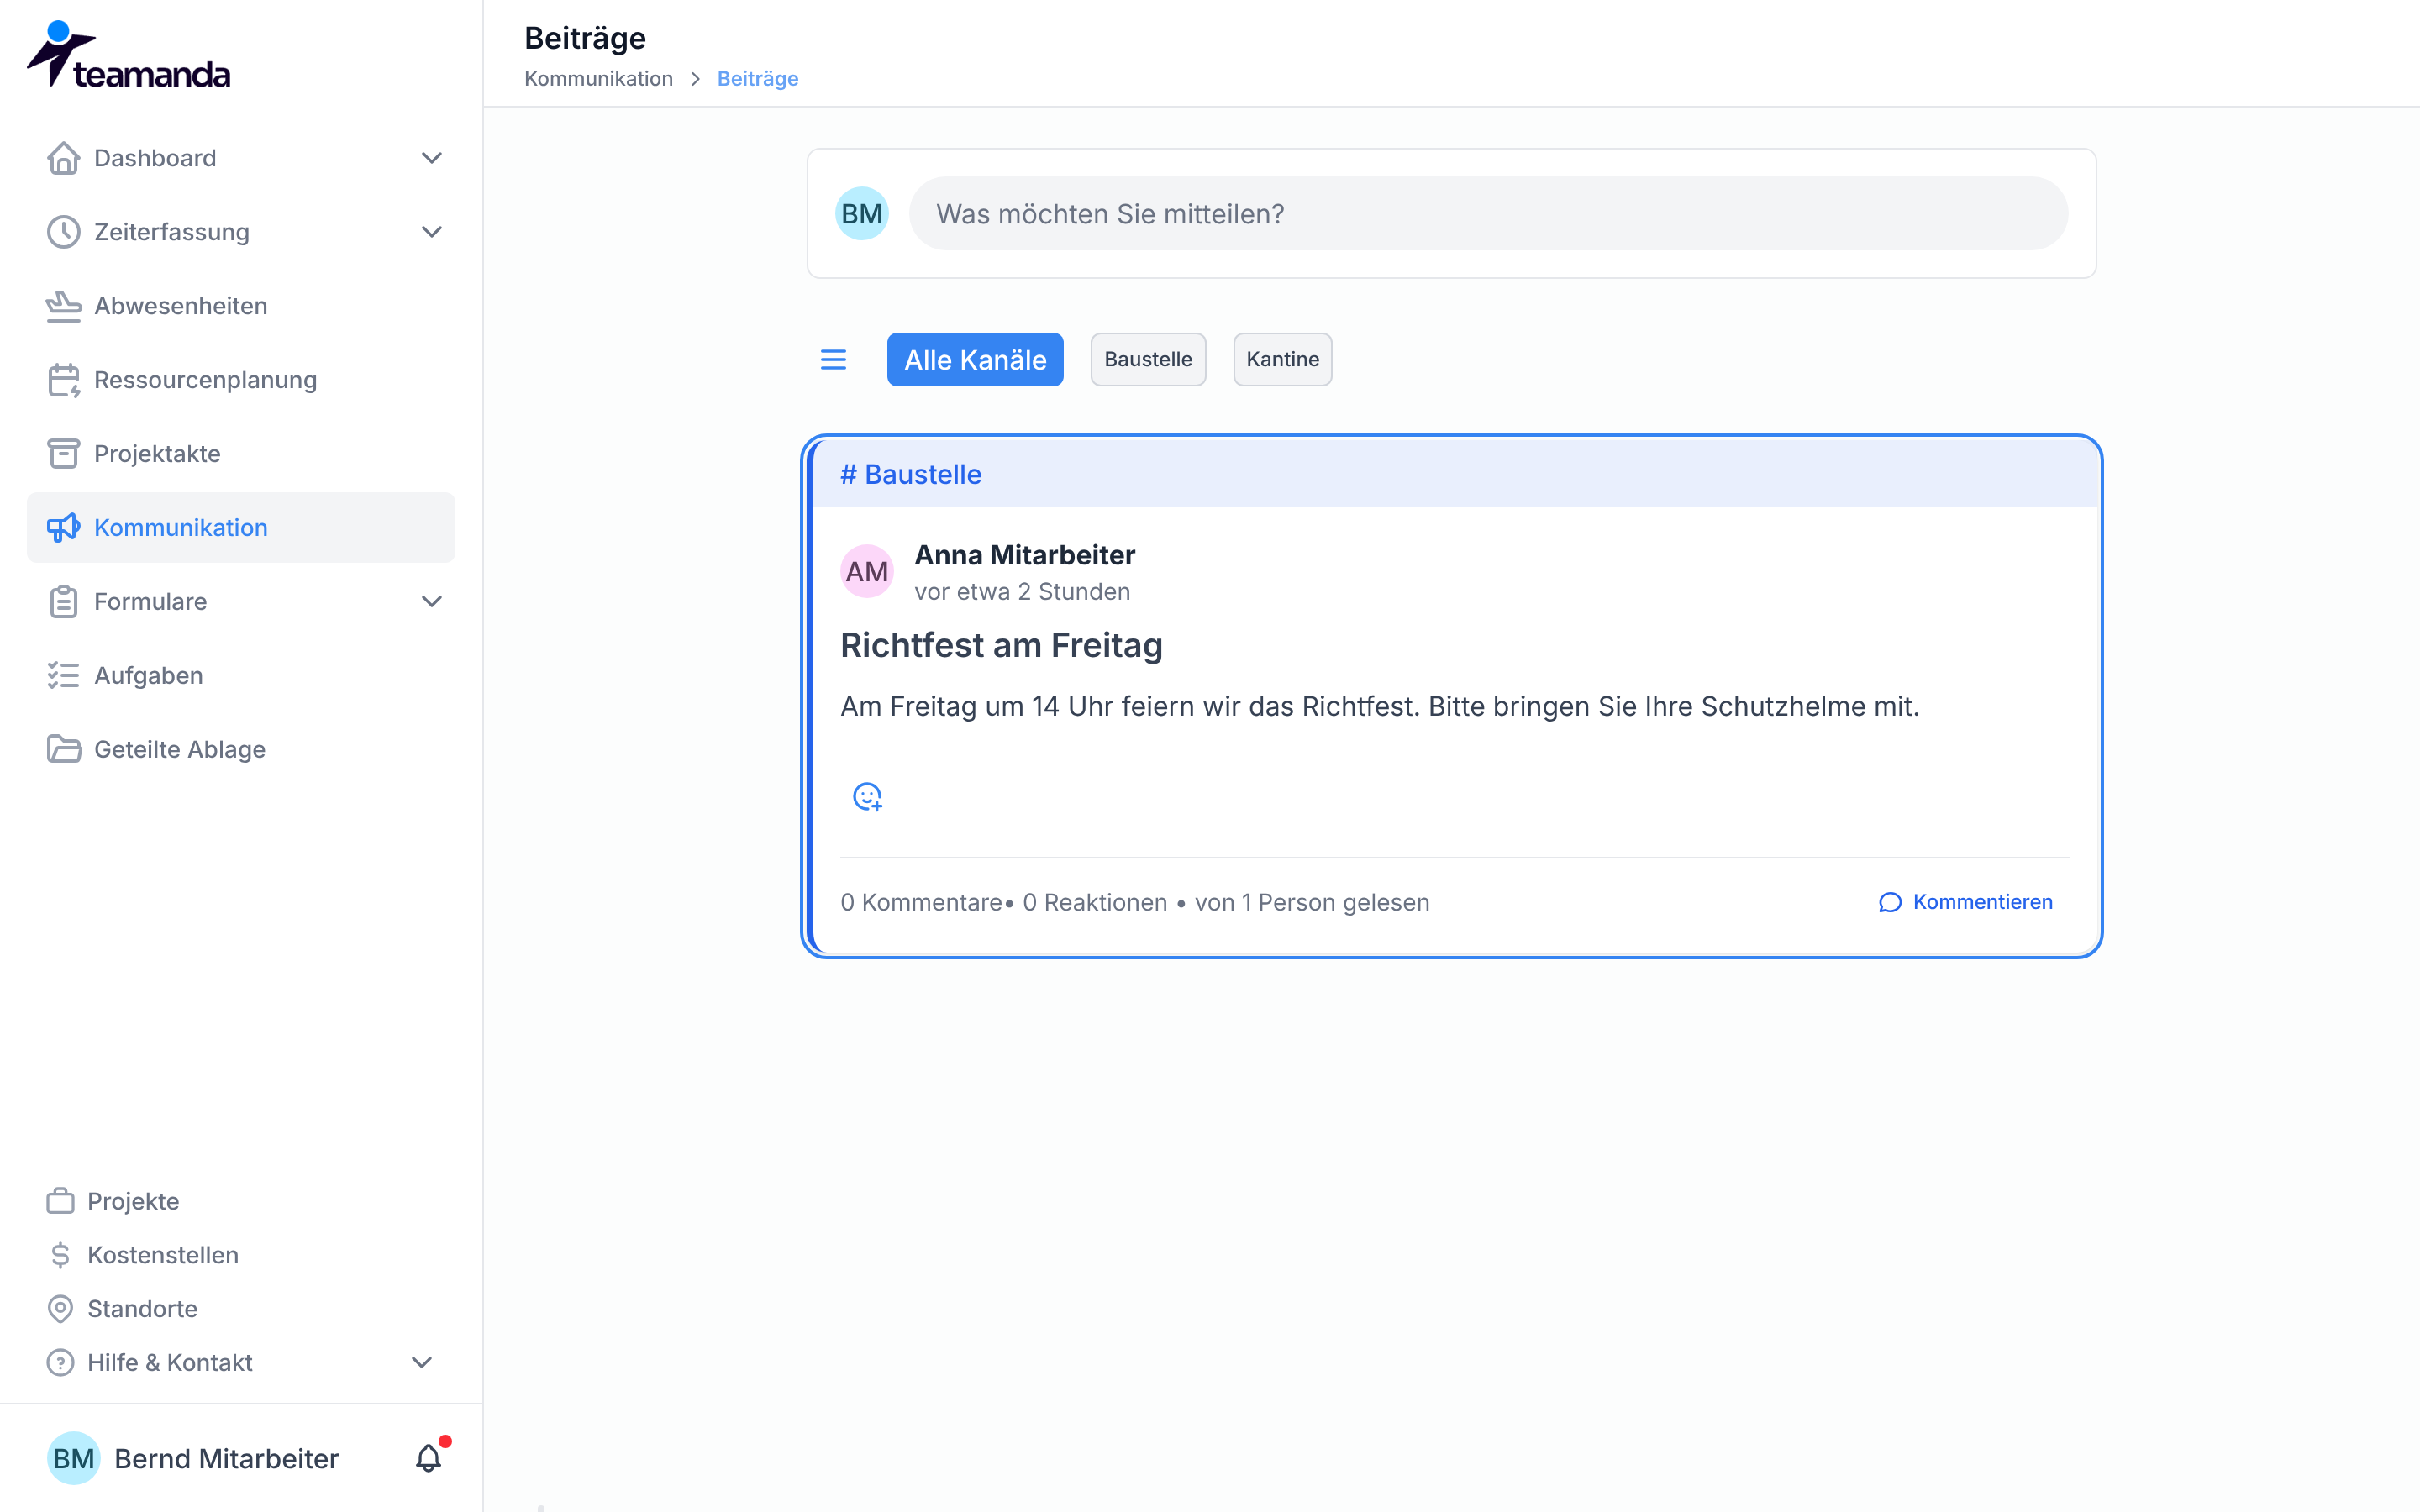Open the # Baustelle channel header link
The width and height of the screenshot is (2420, 1512).
(910, 475)
